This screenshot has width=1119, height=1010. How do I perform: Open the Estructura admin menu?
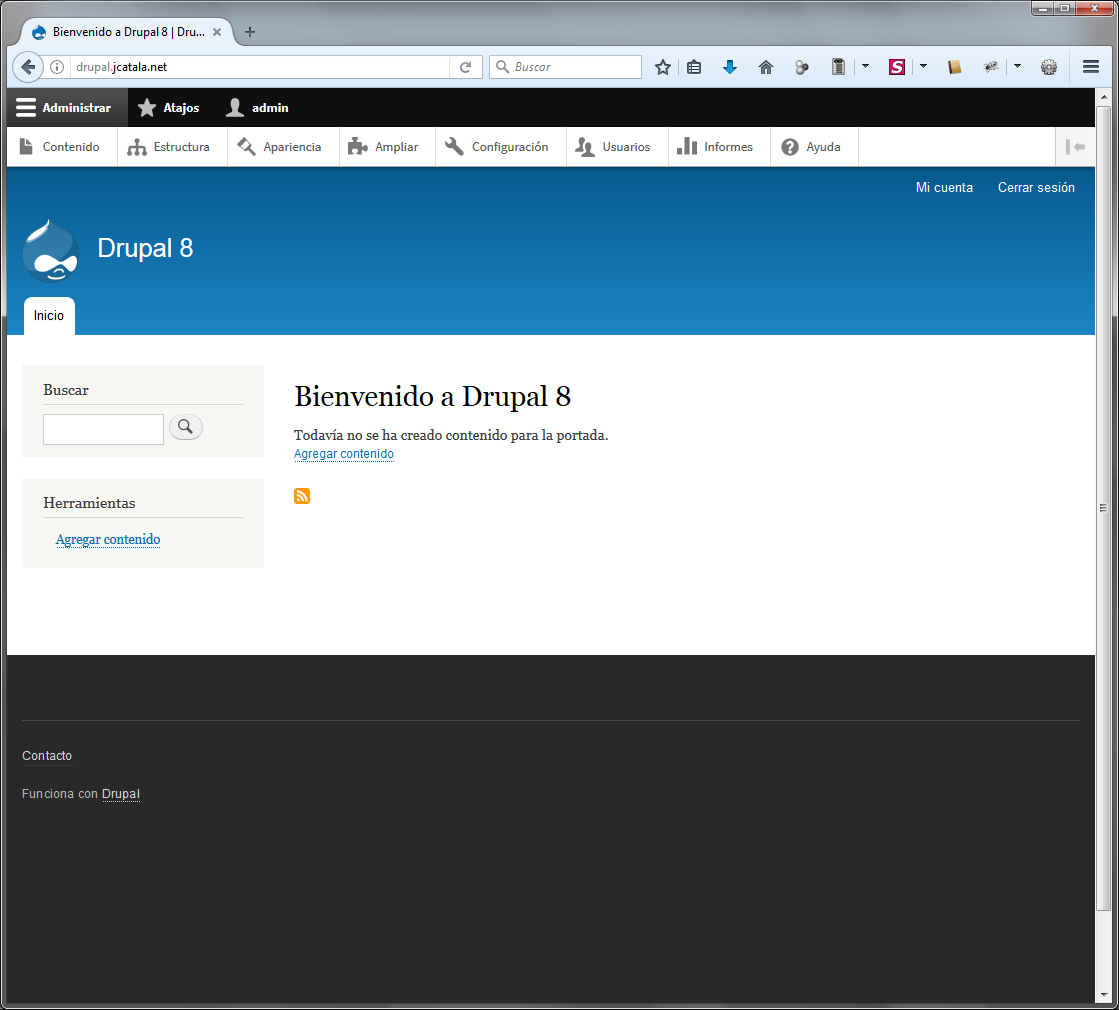(x=170, y=147)
